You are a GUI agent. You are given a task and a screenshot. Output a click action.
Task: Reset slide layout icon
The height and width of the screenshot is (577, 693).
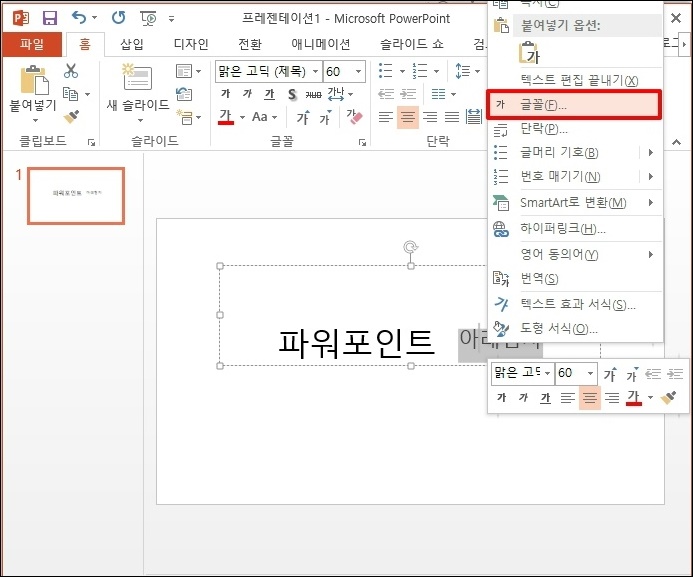coord(184,94)
